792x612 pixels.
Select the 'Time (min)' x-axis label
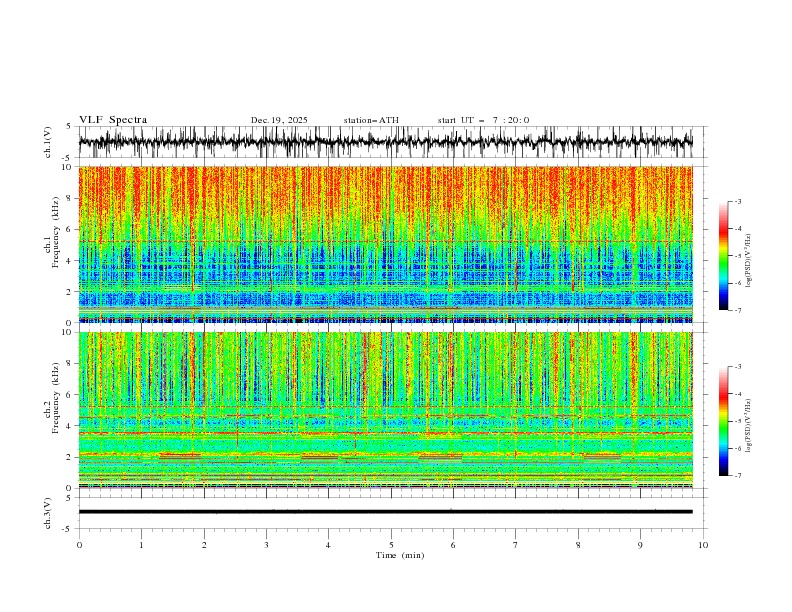400,555
